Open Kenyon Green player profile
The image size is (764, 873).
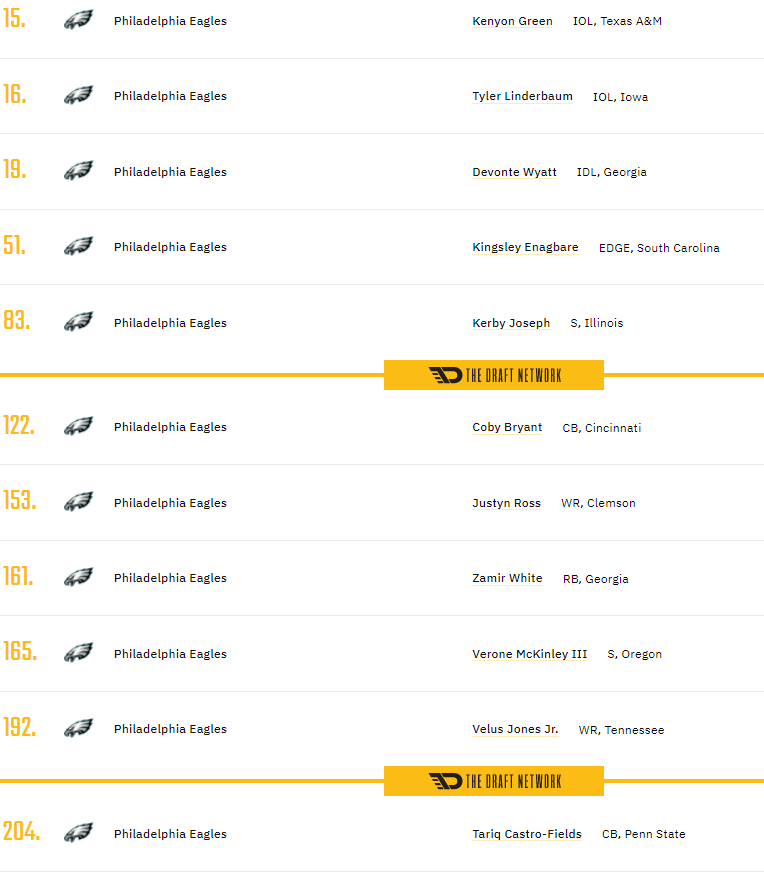[x=512, y=21]
